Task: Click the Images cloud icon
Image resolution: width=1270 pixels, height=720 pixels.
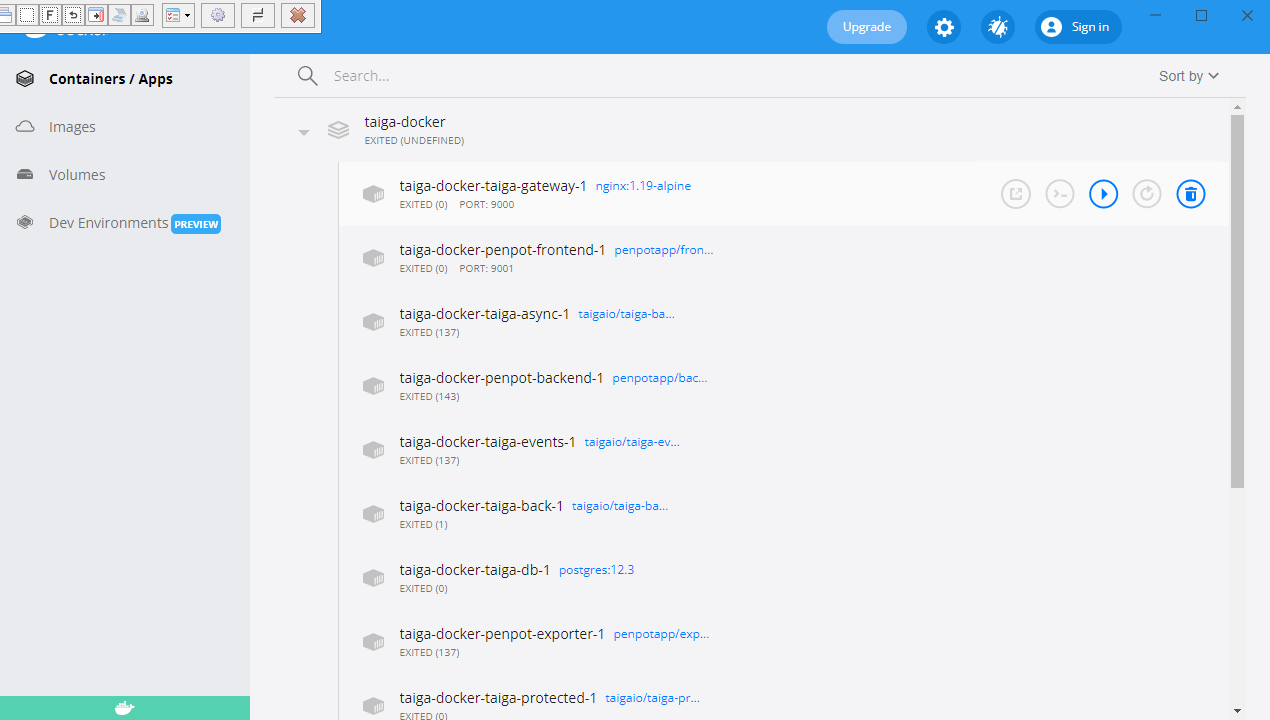Action: tap(26, 127)
